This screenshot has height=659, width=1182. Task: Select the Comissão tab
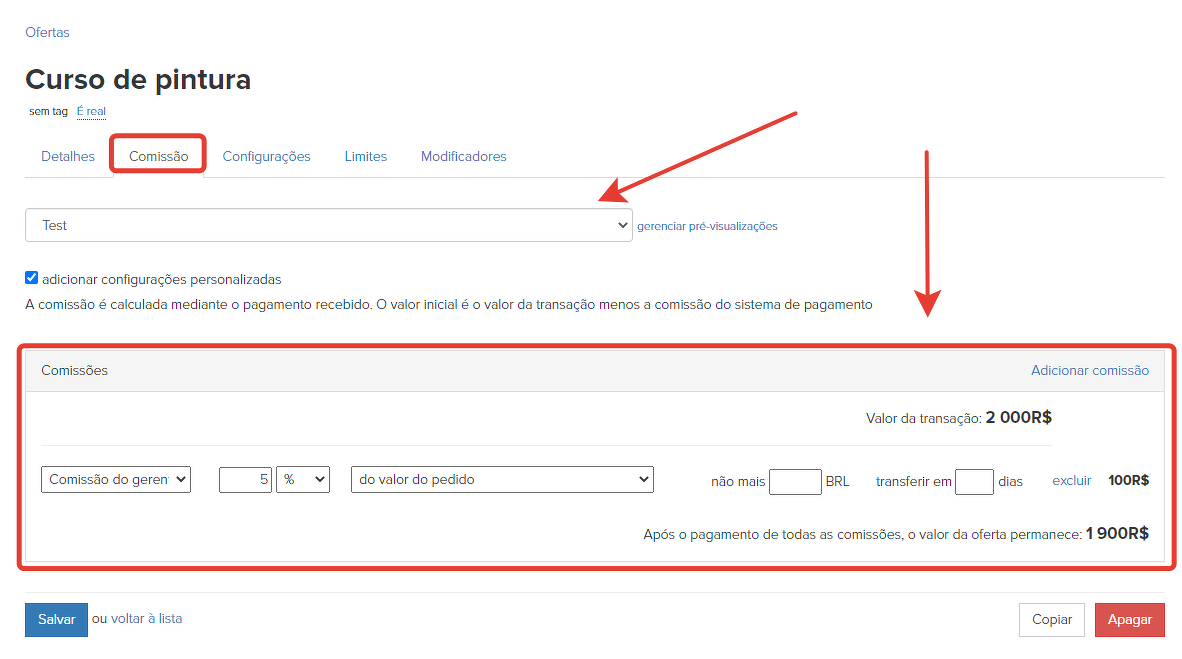tap(158, 156)
